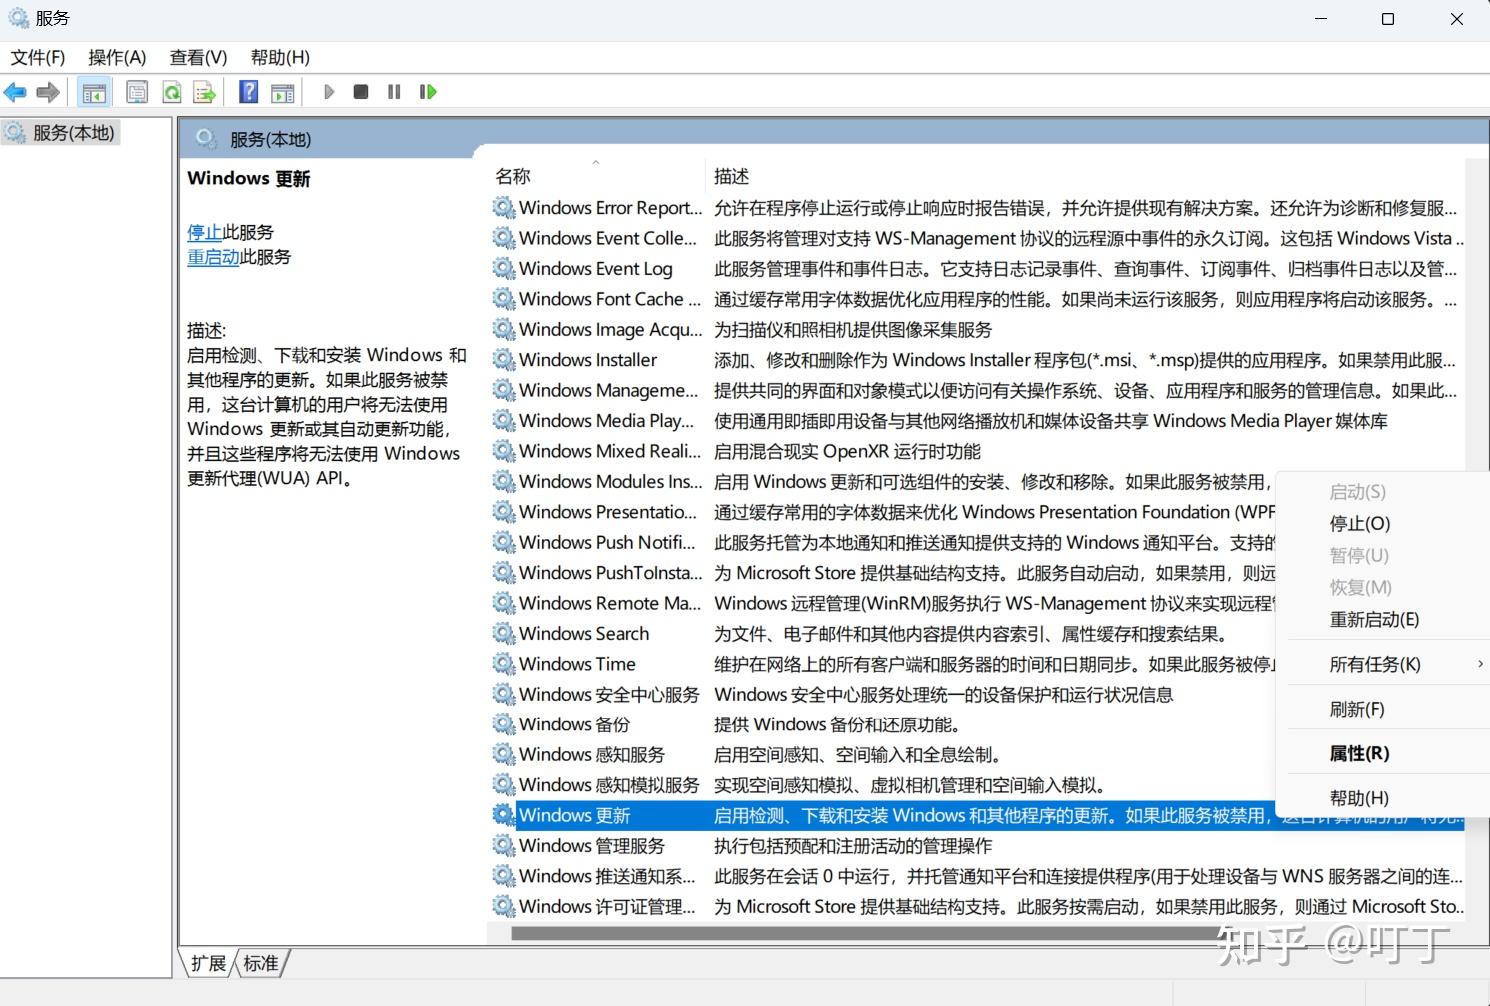Open the 查看(V) menu
This screenshot has height=1006, width=1490.
click(198, 58)
